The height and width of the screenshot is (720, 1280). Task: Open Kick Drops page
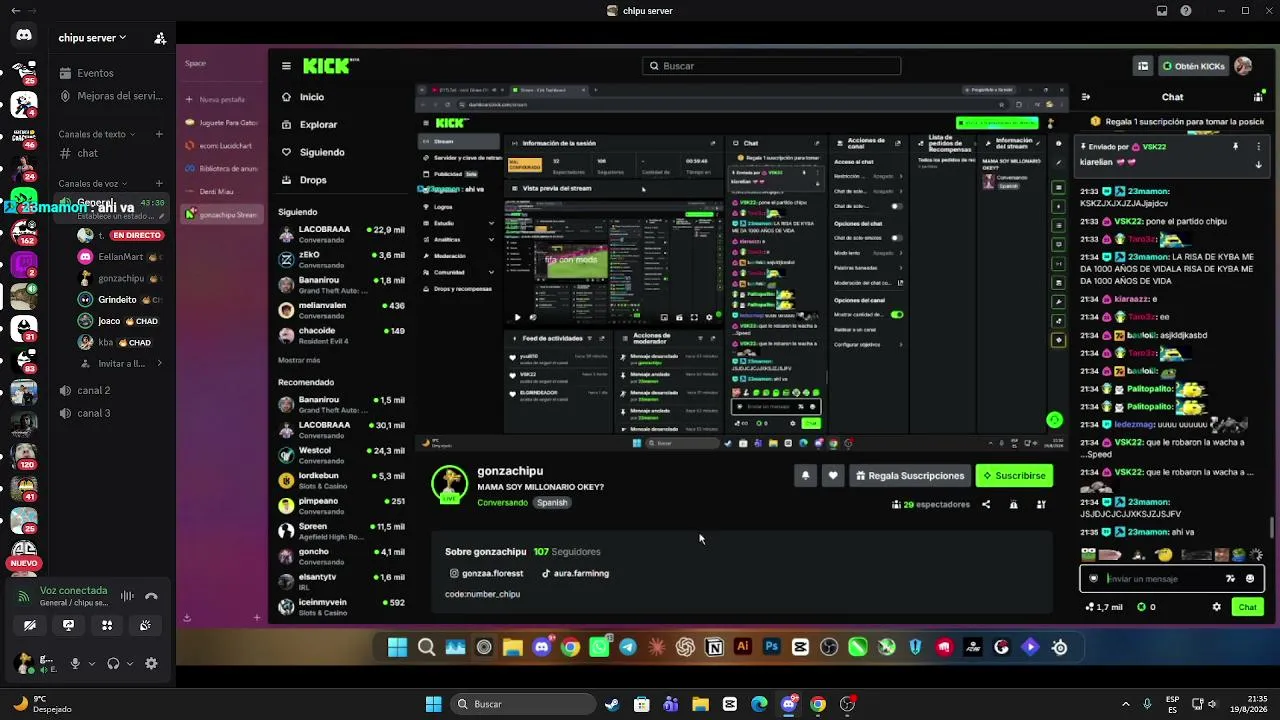pyautogui.click(x=305, y=180)
